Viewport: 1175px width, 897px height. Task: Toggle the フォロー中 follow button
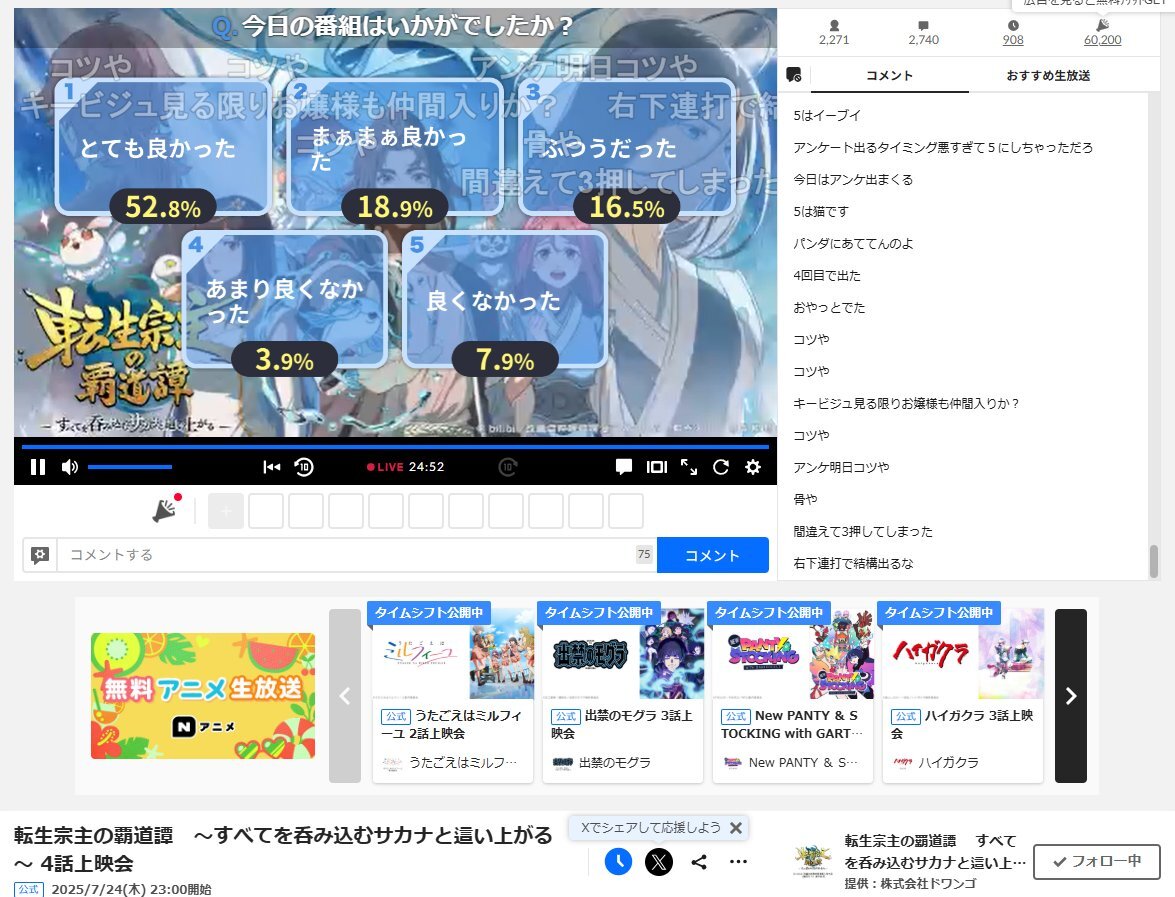point(1097,862)
